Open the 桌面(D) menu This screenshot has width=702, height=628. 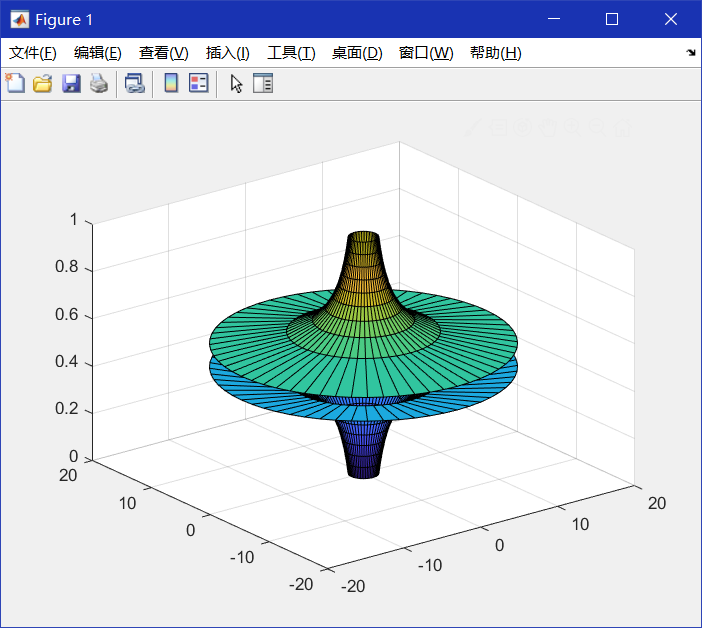[x=357, y=53]
